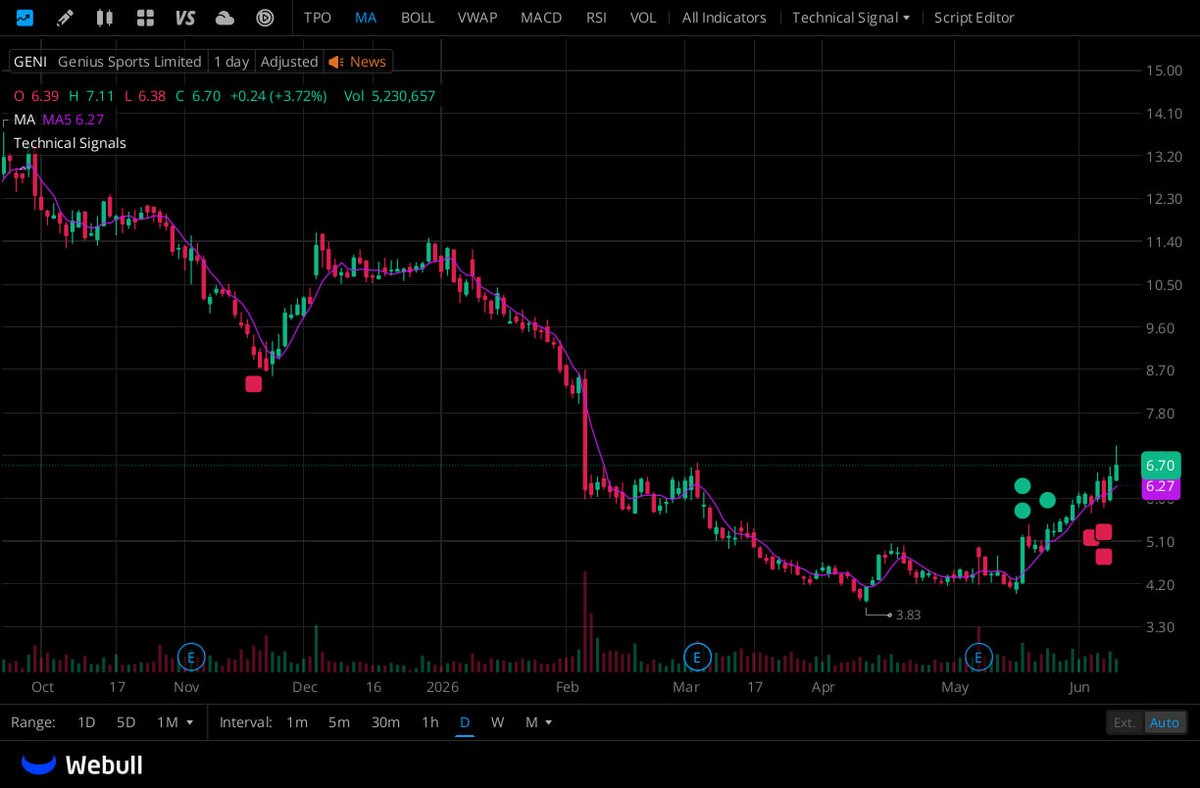Click the green 6.70 current price tag
The height and width of the screenshot is (788, 1200).
point(1160,465)
